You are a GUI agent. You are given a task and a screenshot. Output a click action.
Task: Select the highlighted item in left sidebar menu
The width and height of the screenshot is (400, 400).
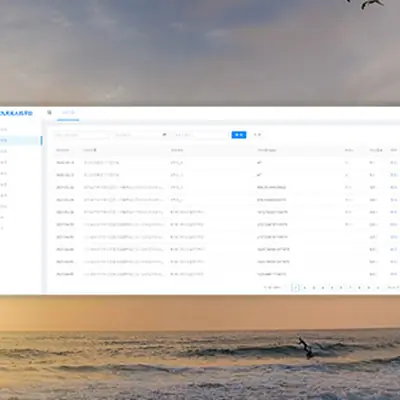pos(21,140)
